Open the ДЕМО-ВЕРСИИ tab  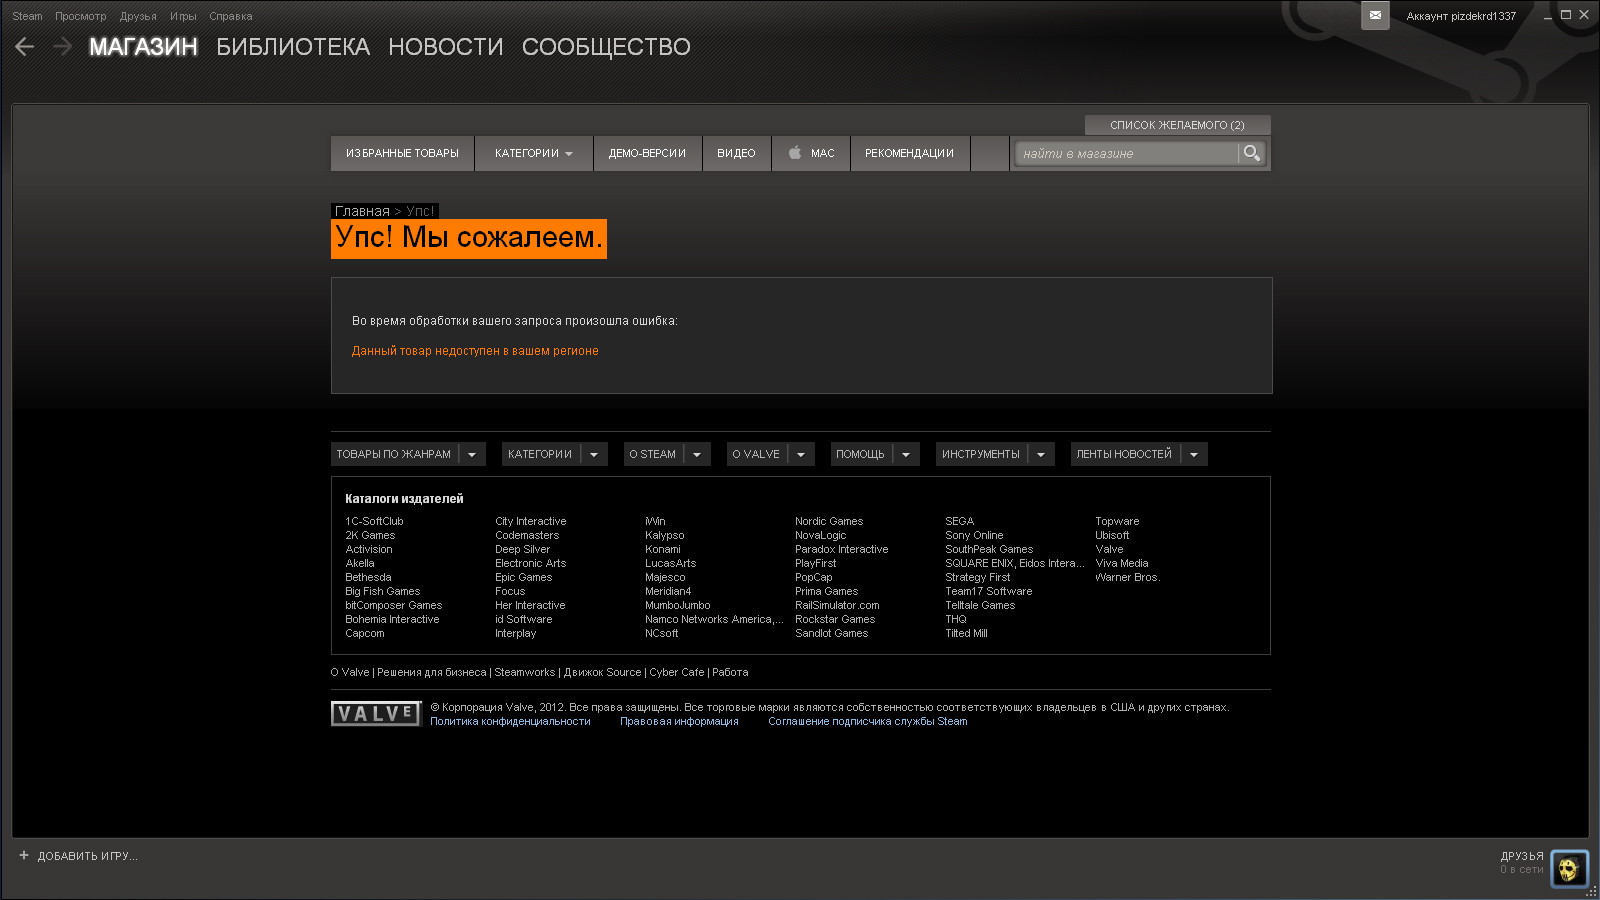tap(647, 153)
